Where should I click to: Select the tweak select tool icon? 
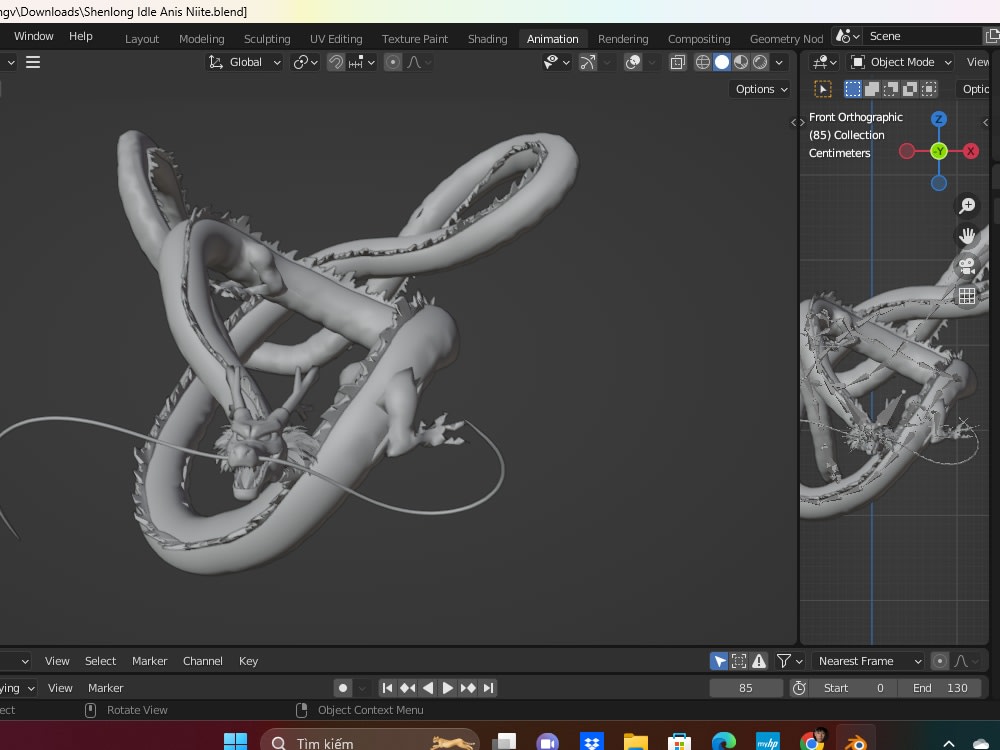coord(823,89)
